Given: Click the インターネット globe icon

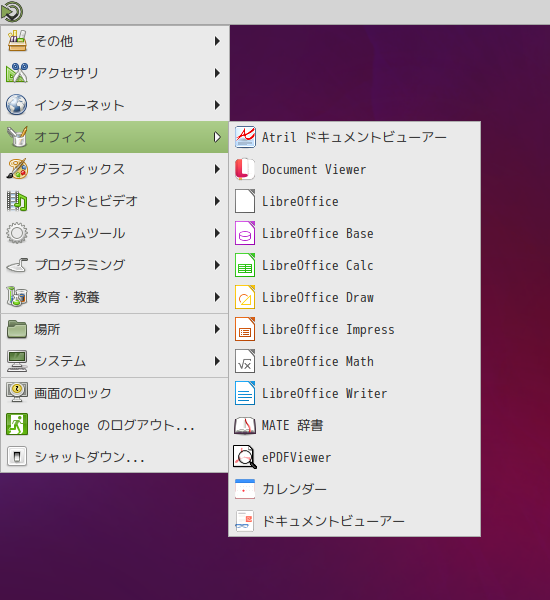Looking at the screenshot, I should pos(17,105).
